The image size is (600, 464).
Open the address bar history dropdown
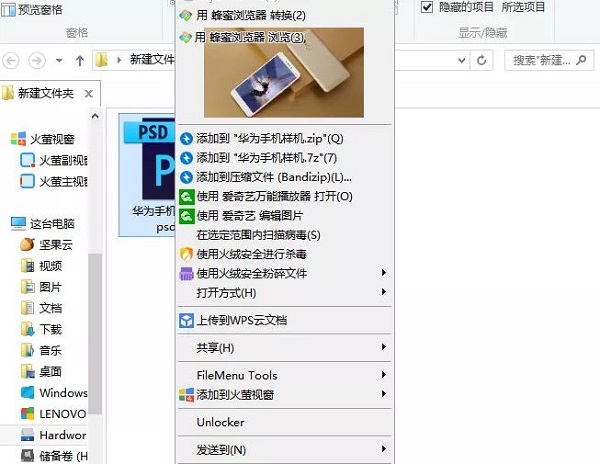click(462, 60)
